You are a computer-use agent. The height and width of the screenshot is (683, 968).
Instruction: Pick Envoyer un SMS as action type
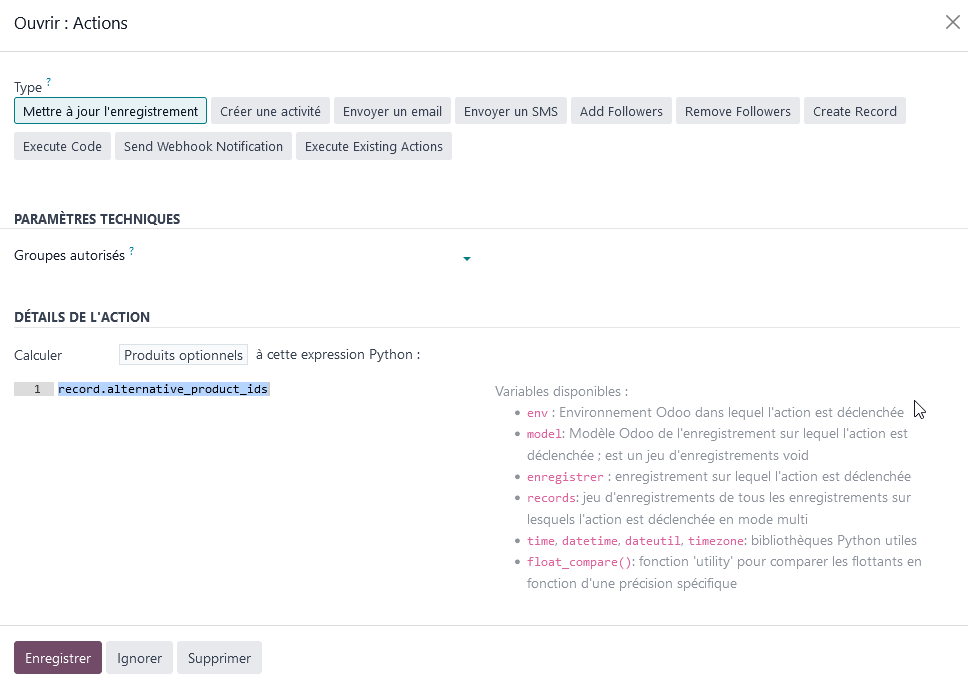point(511,111)
